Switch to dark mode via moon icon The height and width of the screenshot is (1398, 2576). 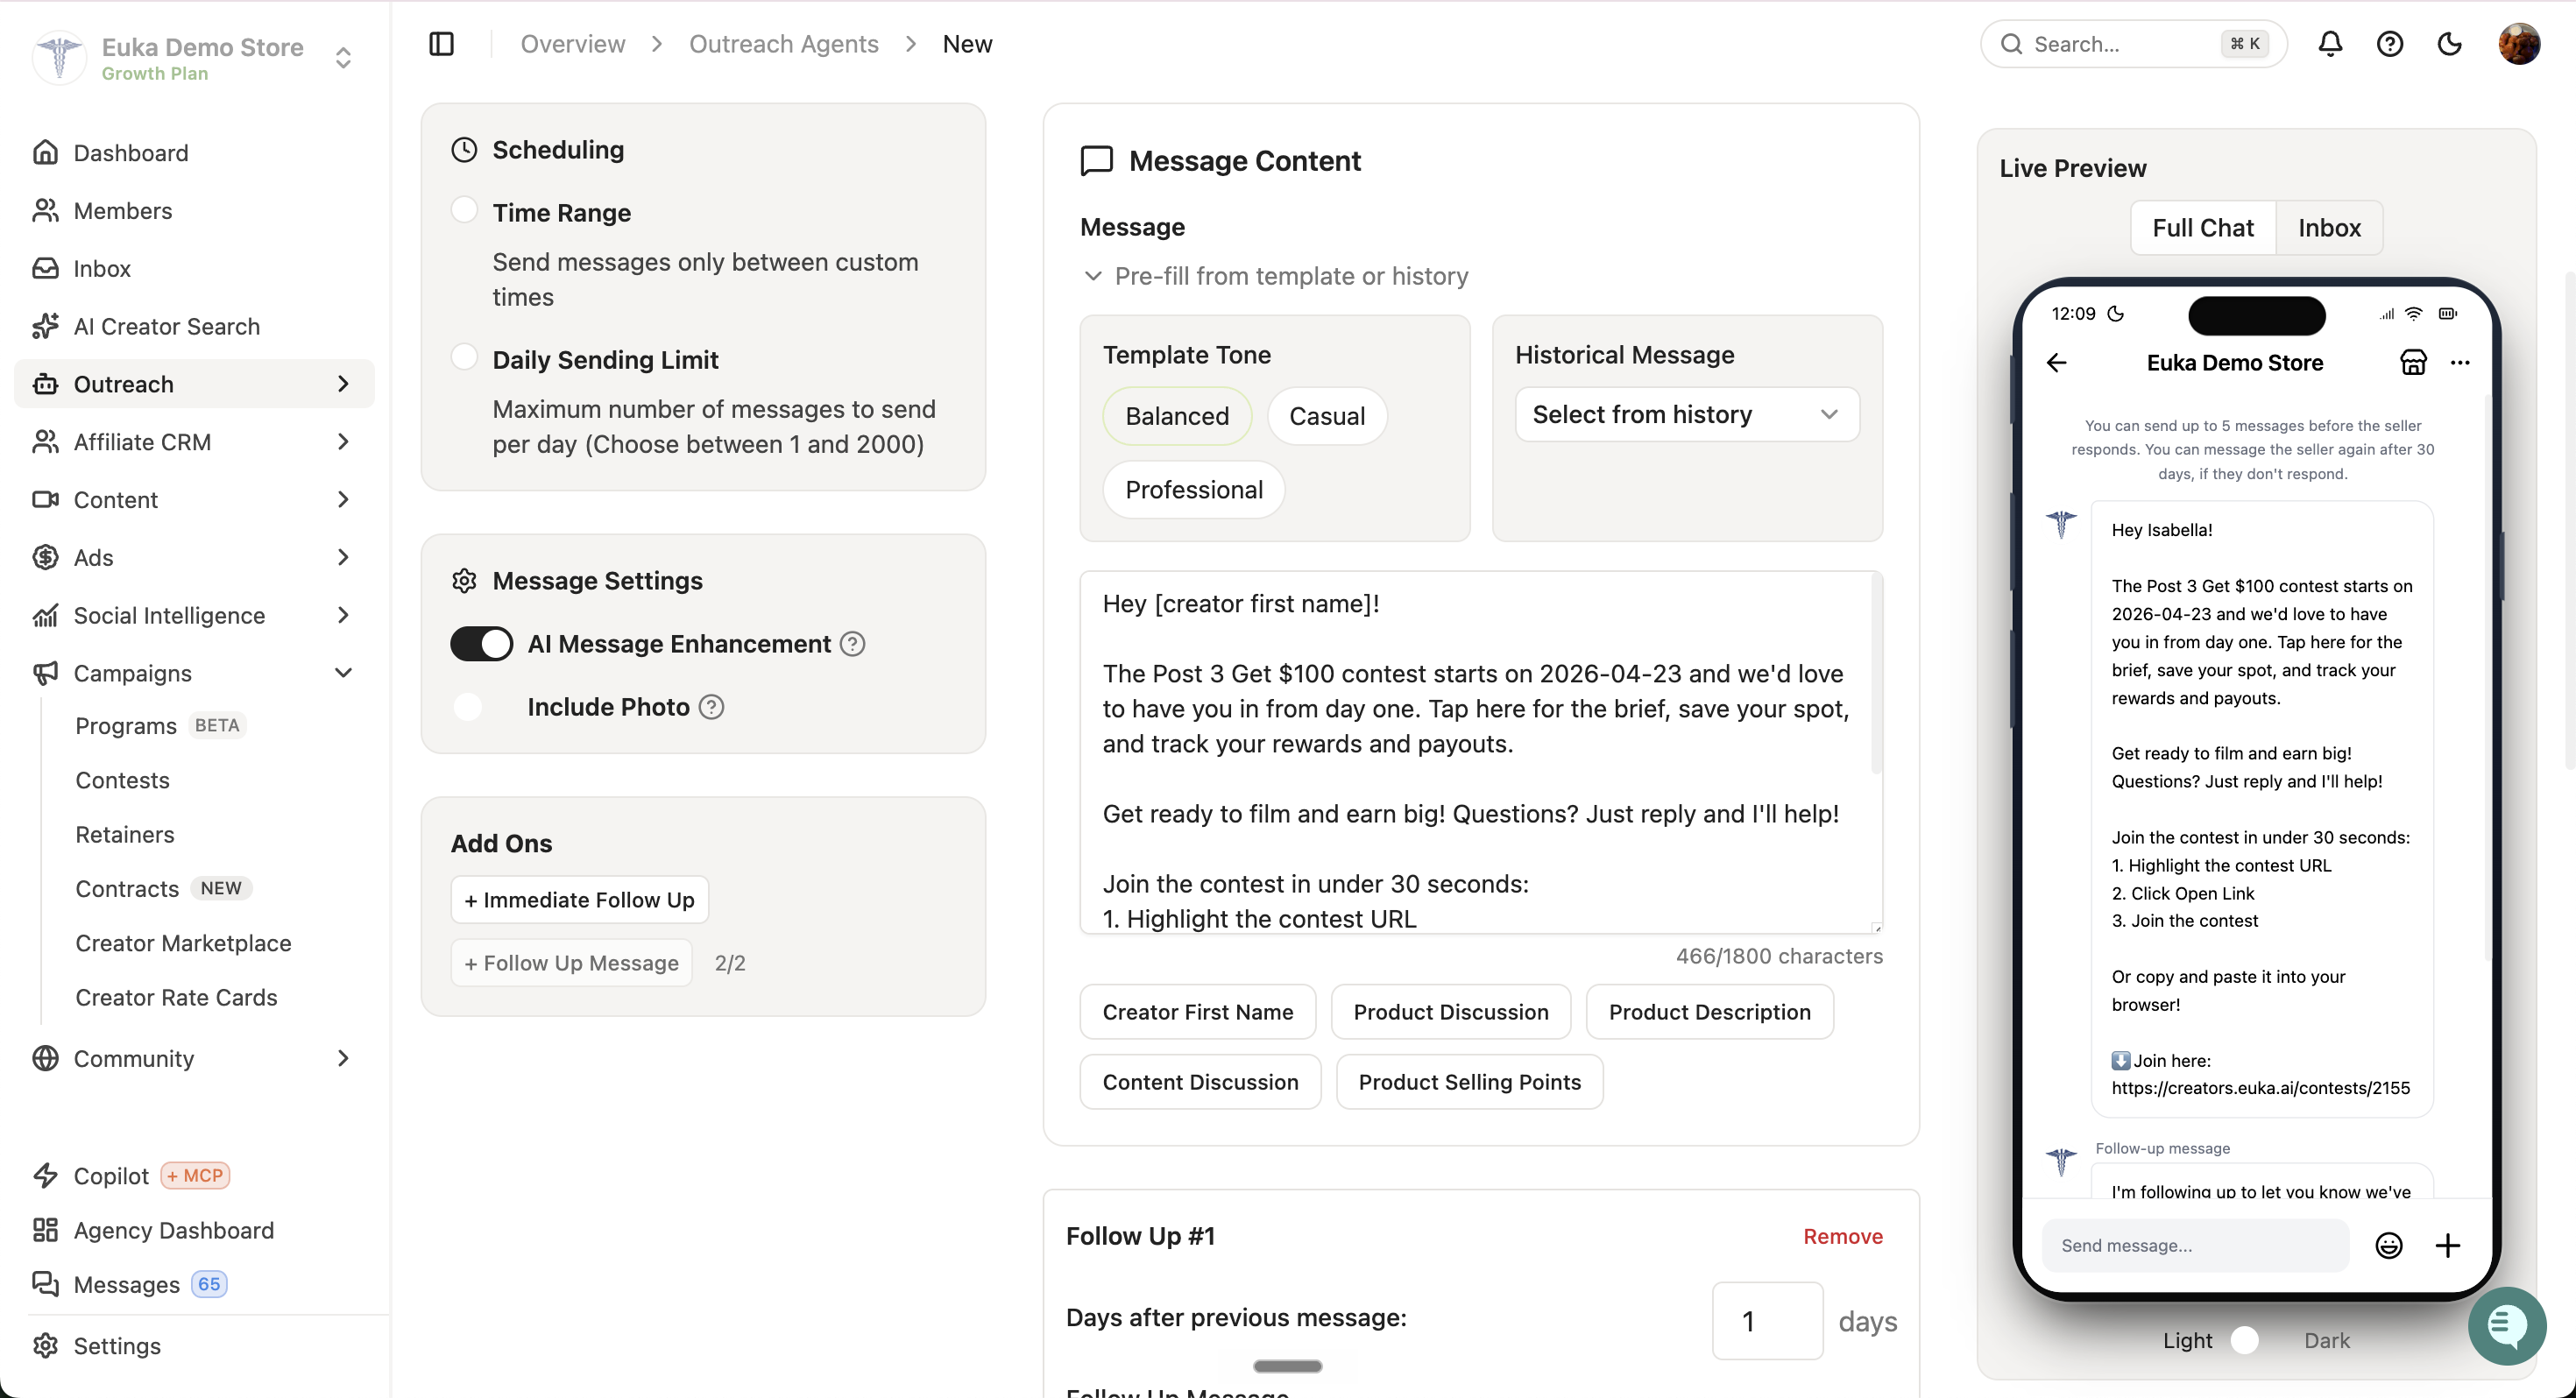click(x=2449, y=44)
